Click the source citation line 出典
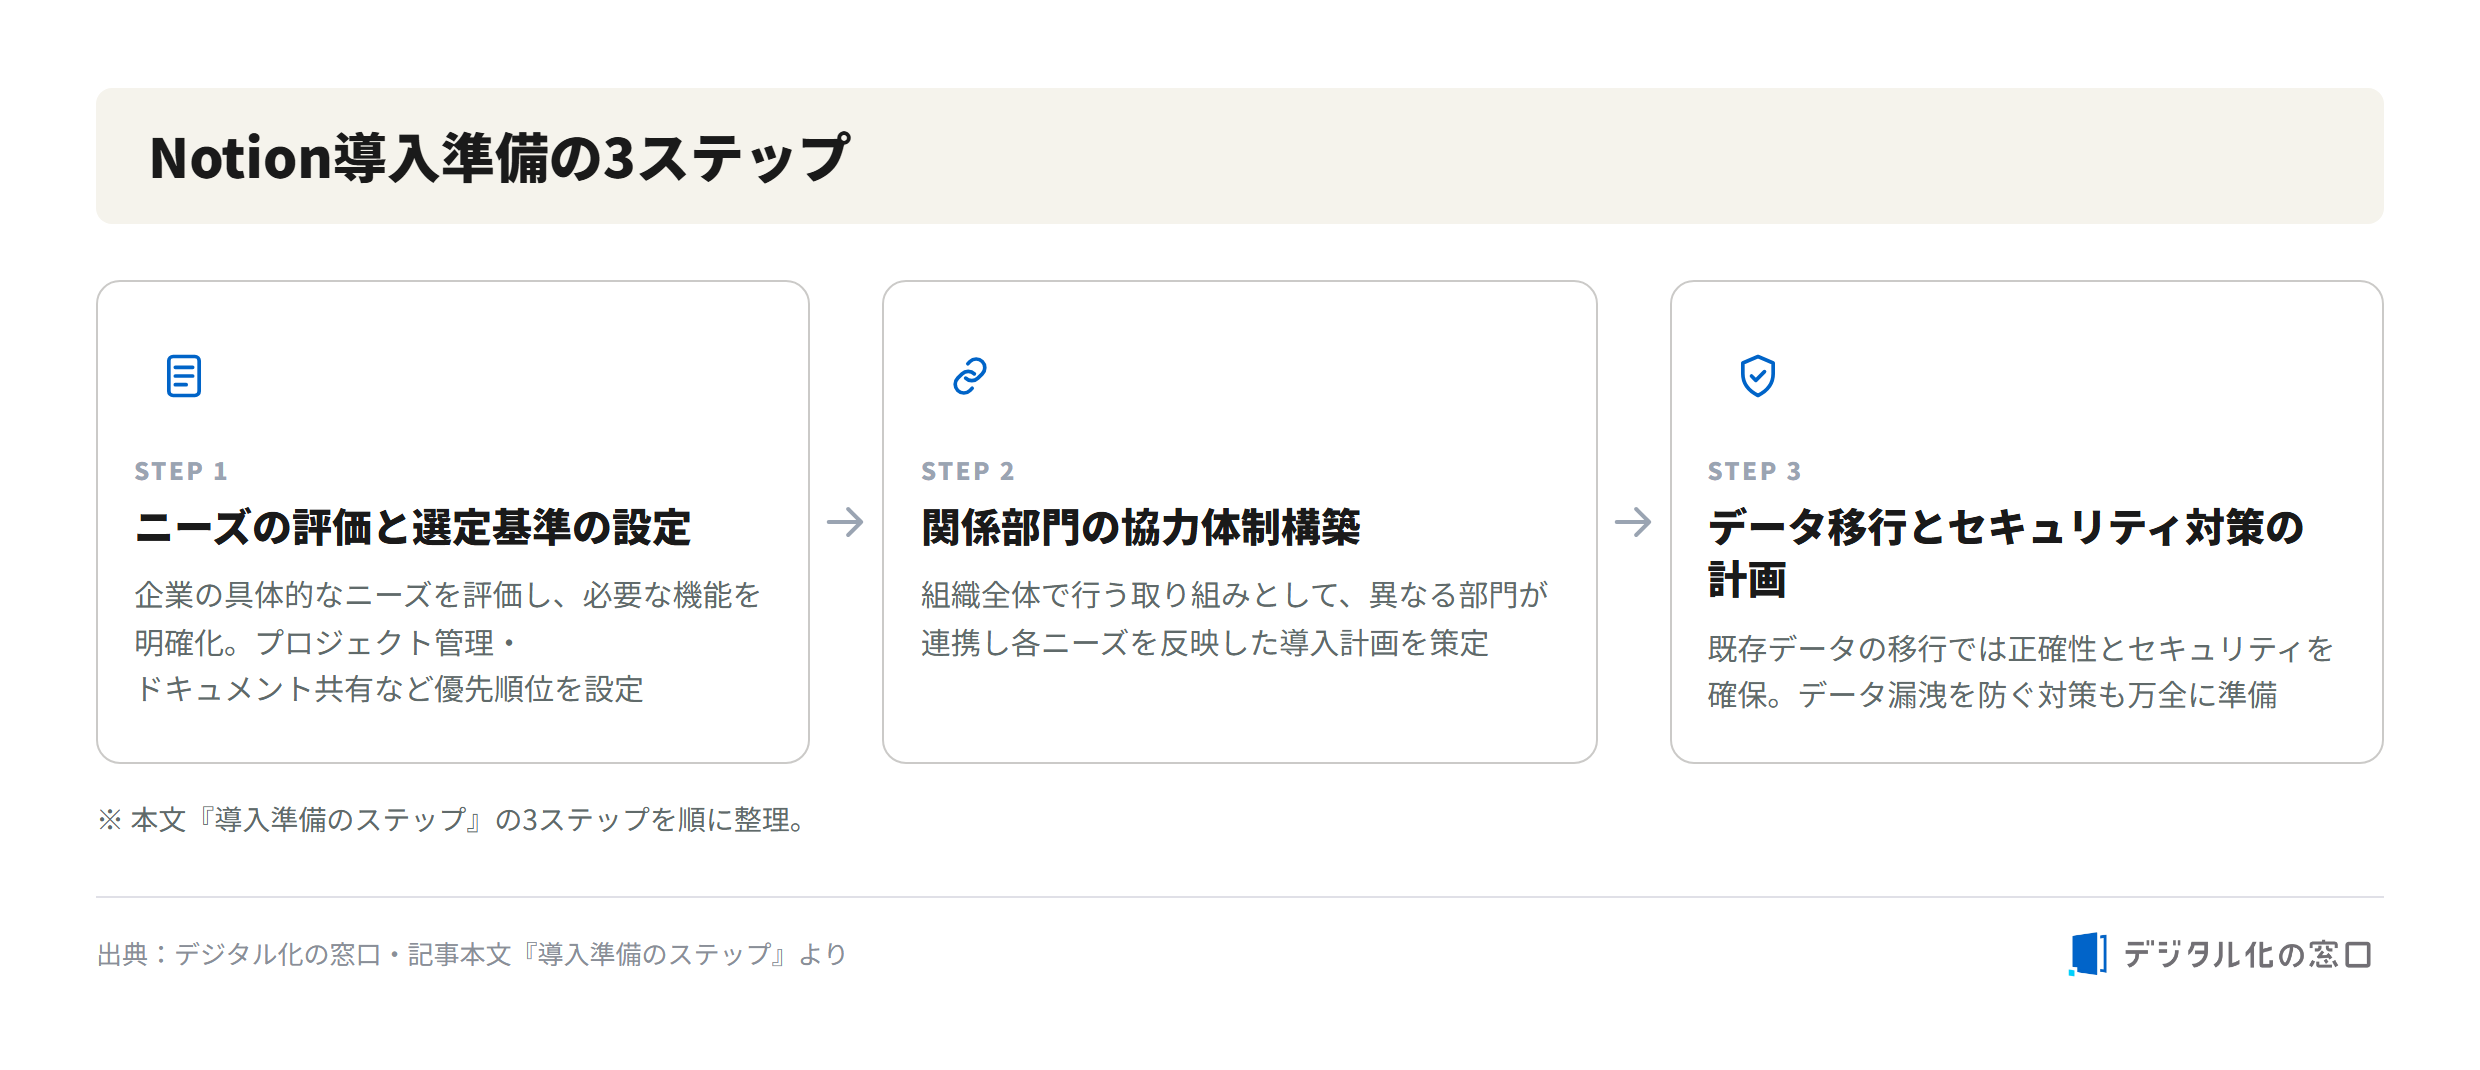This screenshot has width=2480, height=1070. tap(472, 955)
